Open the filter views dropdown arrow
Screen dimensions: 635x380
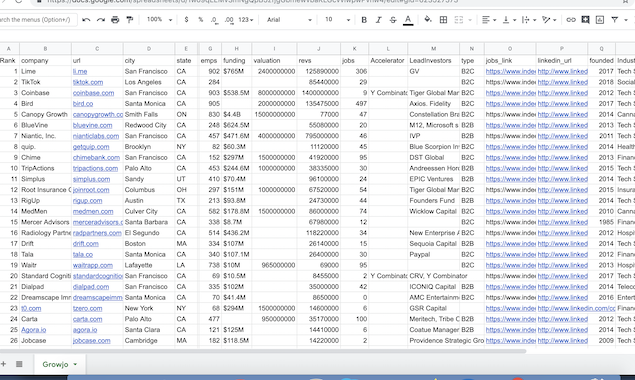626,20
